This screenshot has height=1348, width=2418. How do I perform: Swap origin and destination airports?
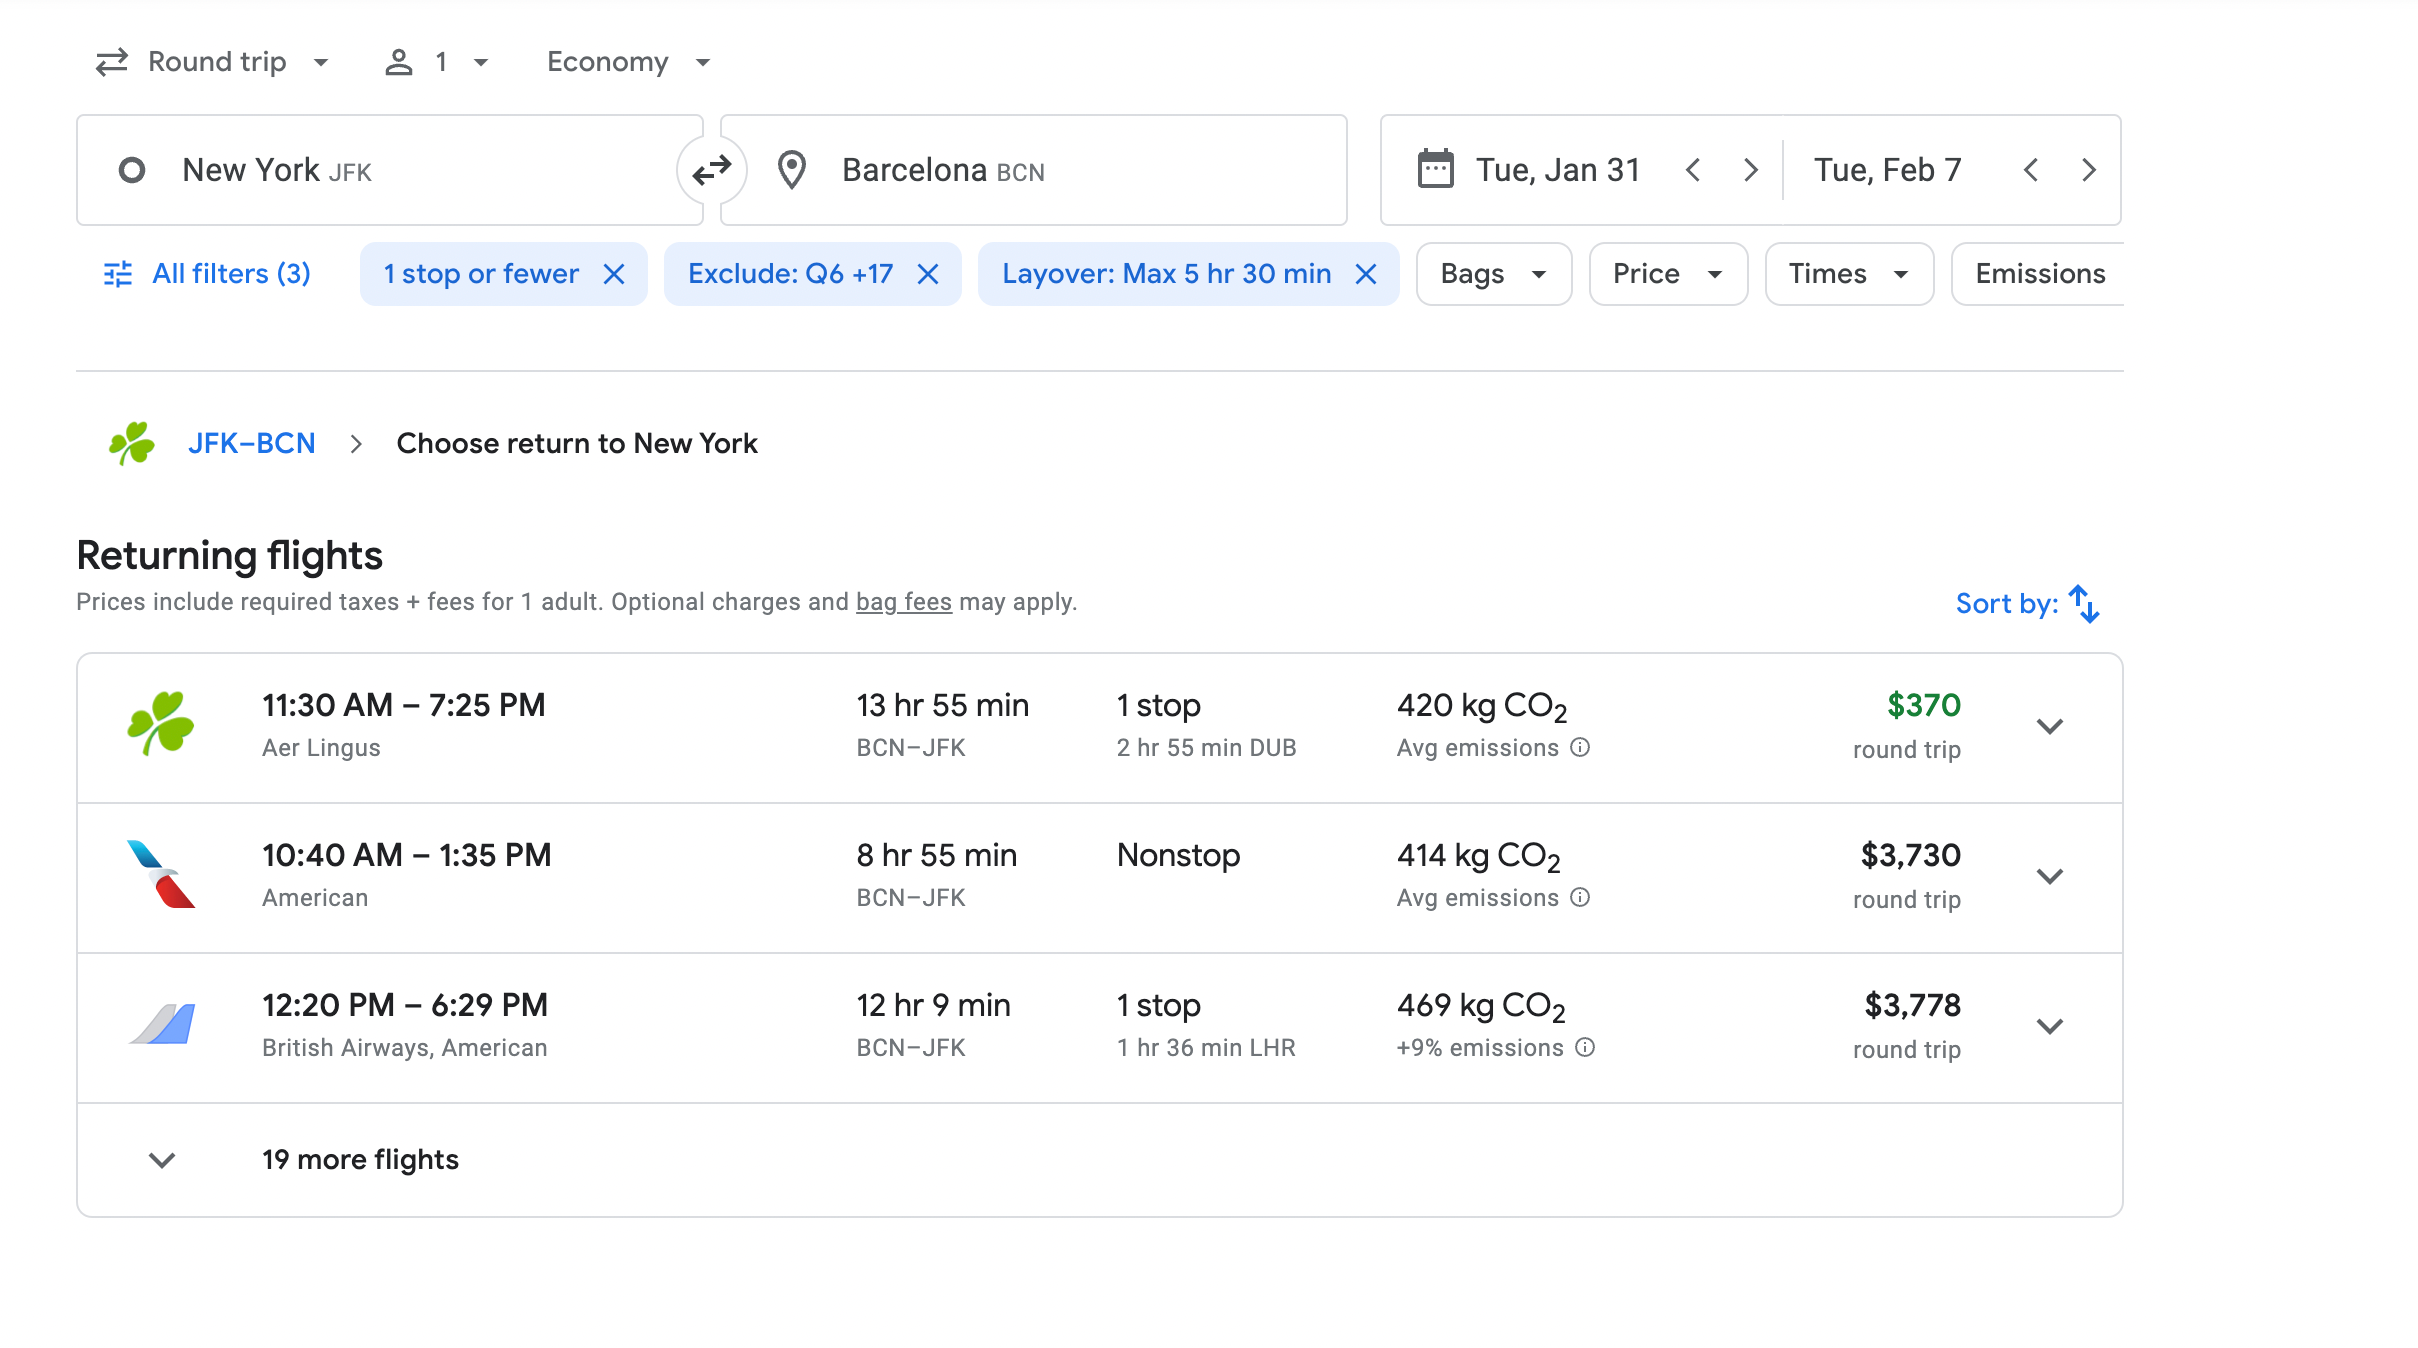[711, 170]
